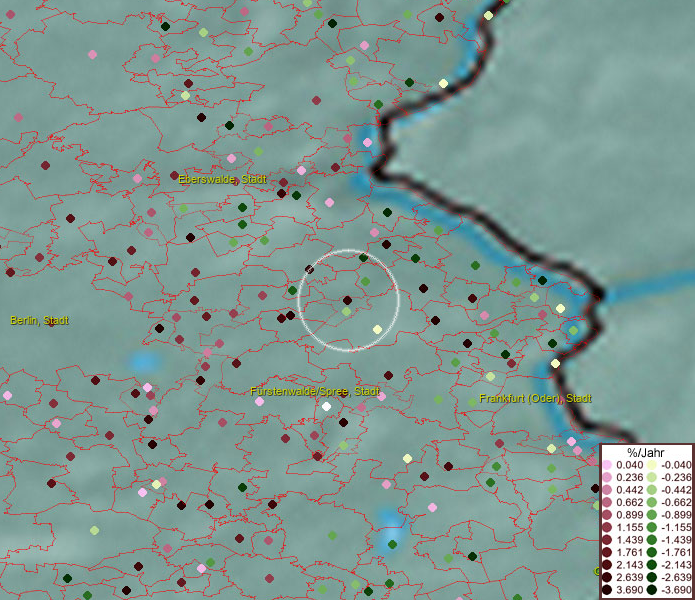
Task: Click the 1.439 legend value
Action: click(x=629, y=540)
